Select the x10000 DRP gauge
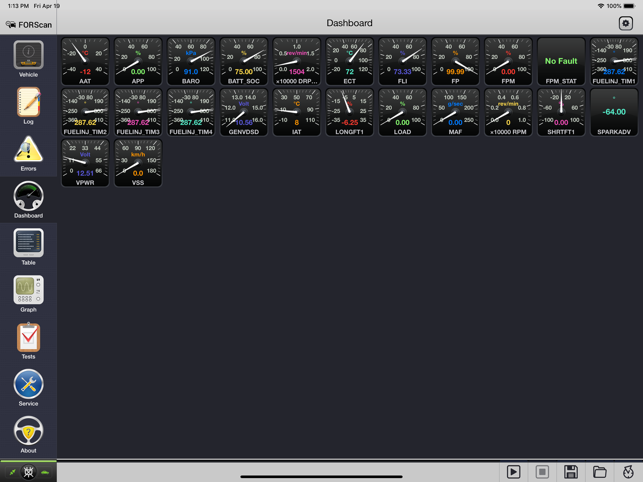 [297, 62]
